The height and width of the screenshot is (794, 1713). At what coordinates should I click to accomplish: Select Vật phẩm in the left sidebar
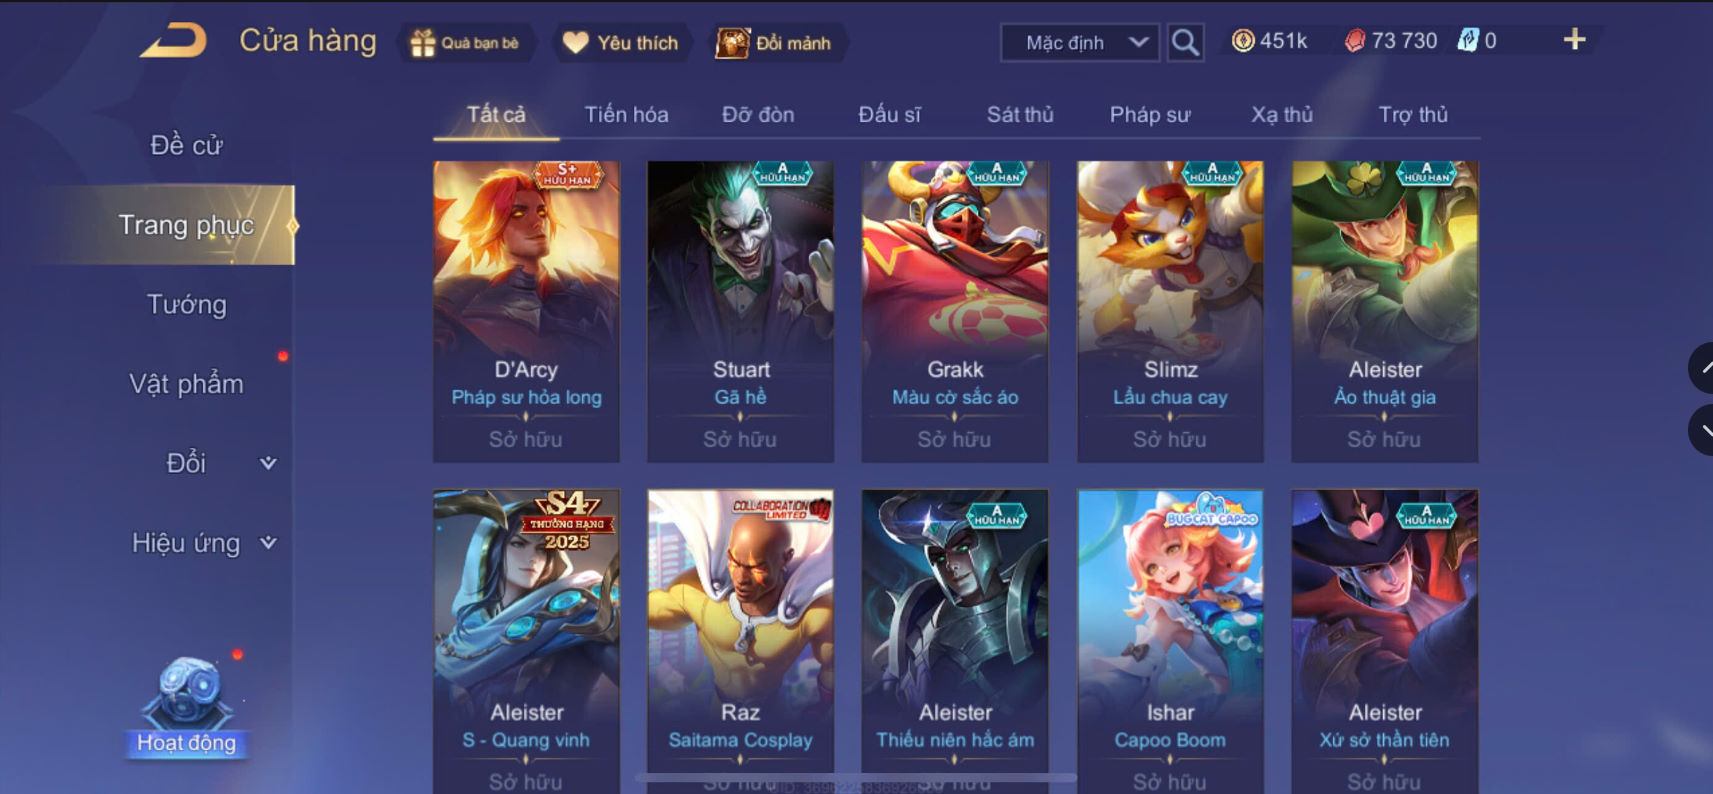pyautogui.click(x=186, y=384)
